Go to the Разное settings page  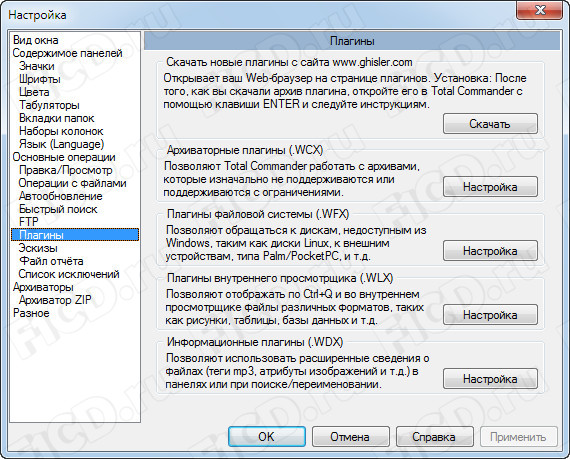tap(31, 313)
